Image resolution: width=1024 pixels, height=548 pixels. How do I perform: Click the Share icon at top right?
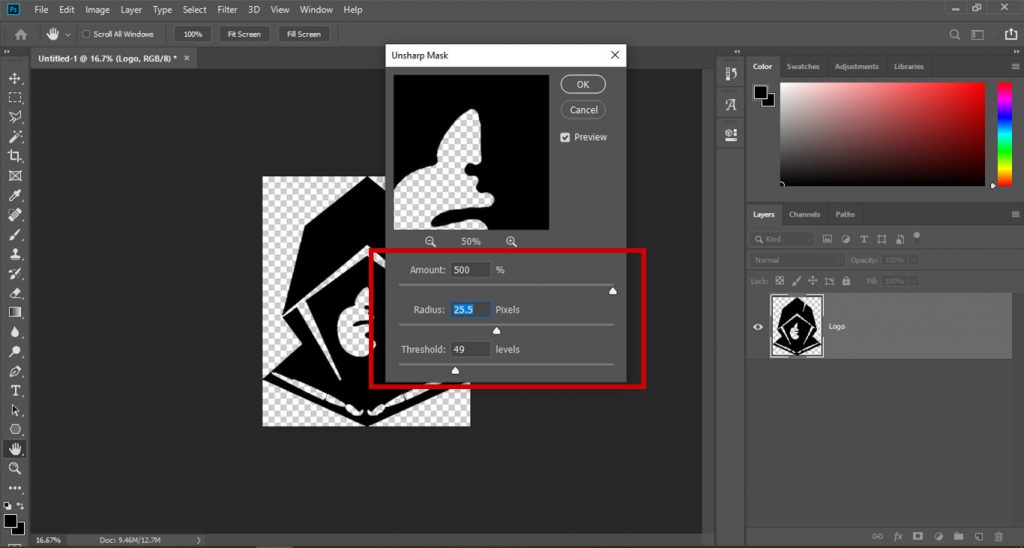[x=1010, y=34]
